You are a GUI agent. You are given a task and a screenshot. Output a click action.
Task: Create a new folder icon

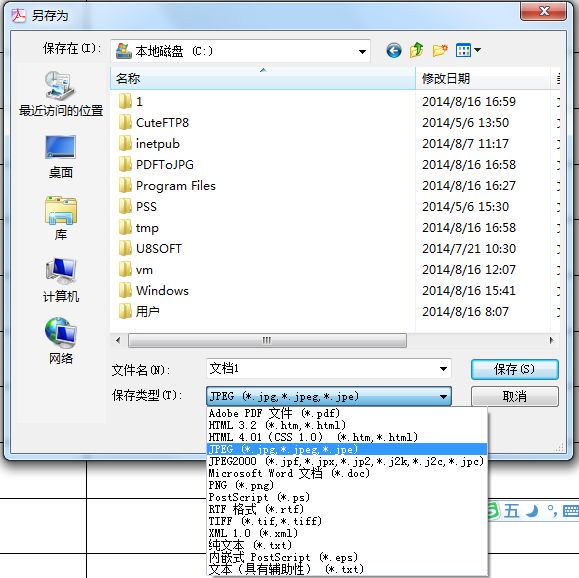(x=440, y=50)
